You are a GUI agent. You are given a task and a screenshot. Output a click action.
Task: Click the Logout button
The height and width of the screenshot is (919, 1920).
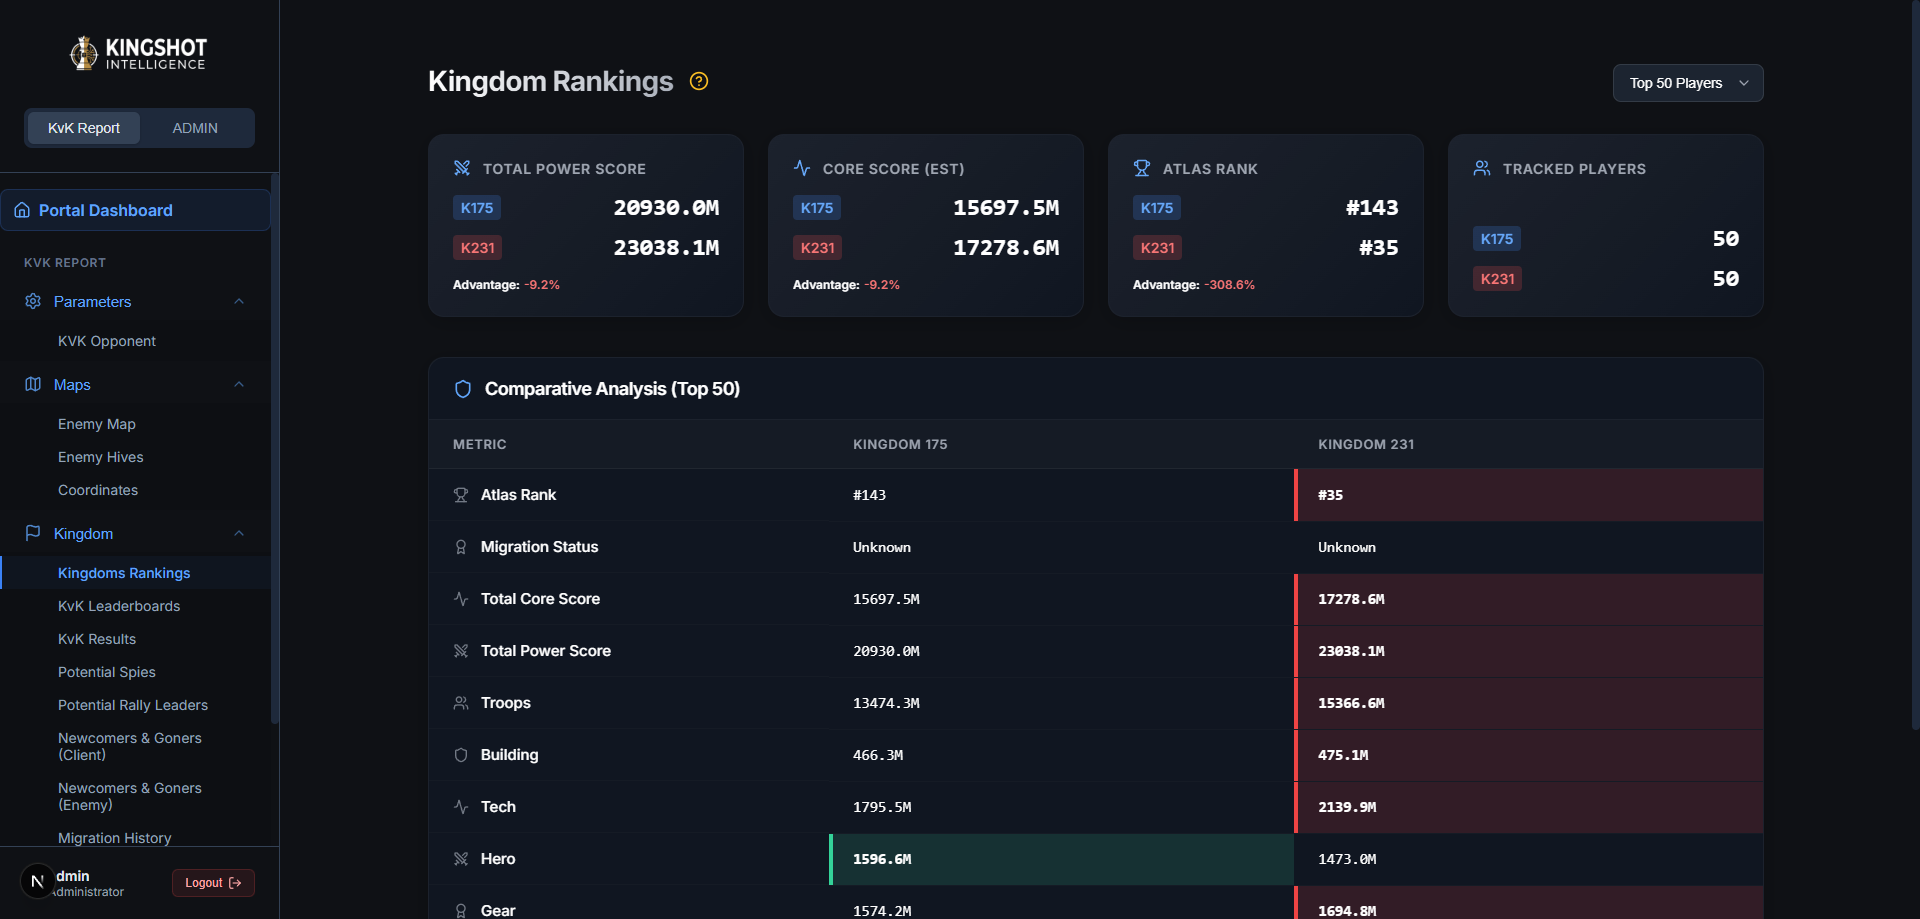(213, 883)
